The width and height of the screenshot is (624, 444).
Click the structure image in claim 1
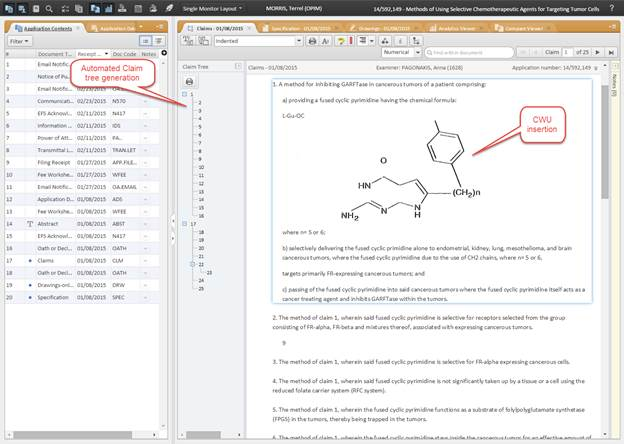coord(411,171)
